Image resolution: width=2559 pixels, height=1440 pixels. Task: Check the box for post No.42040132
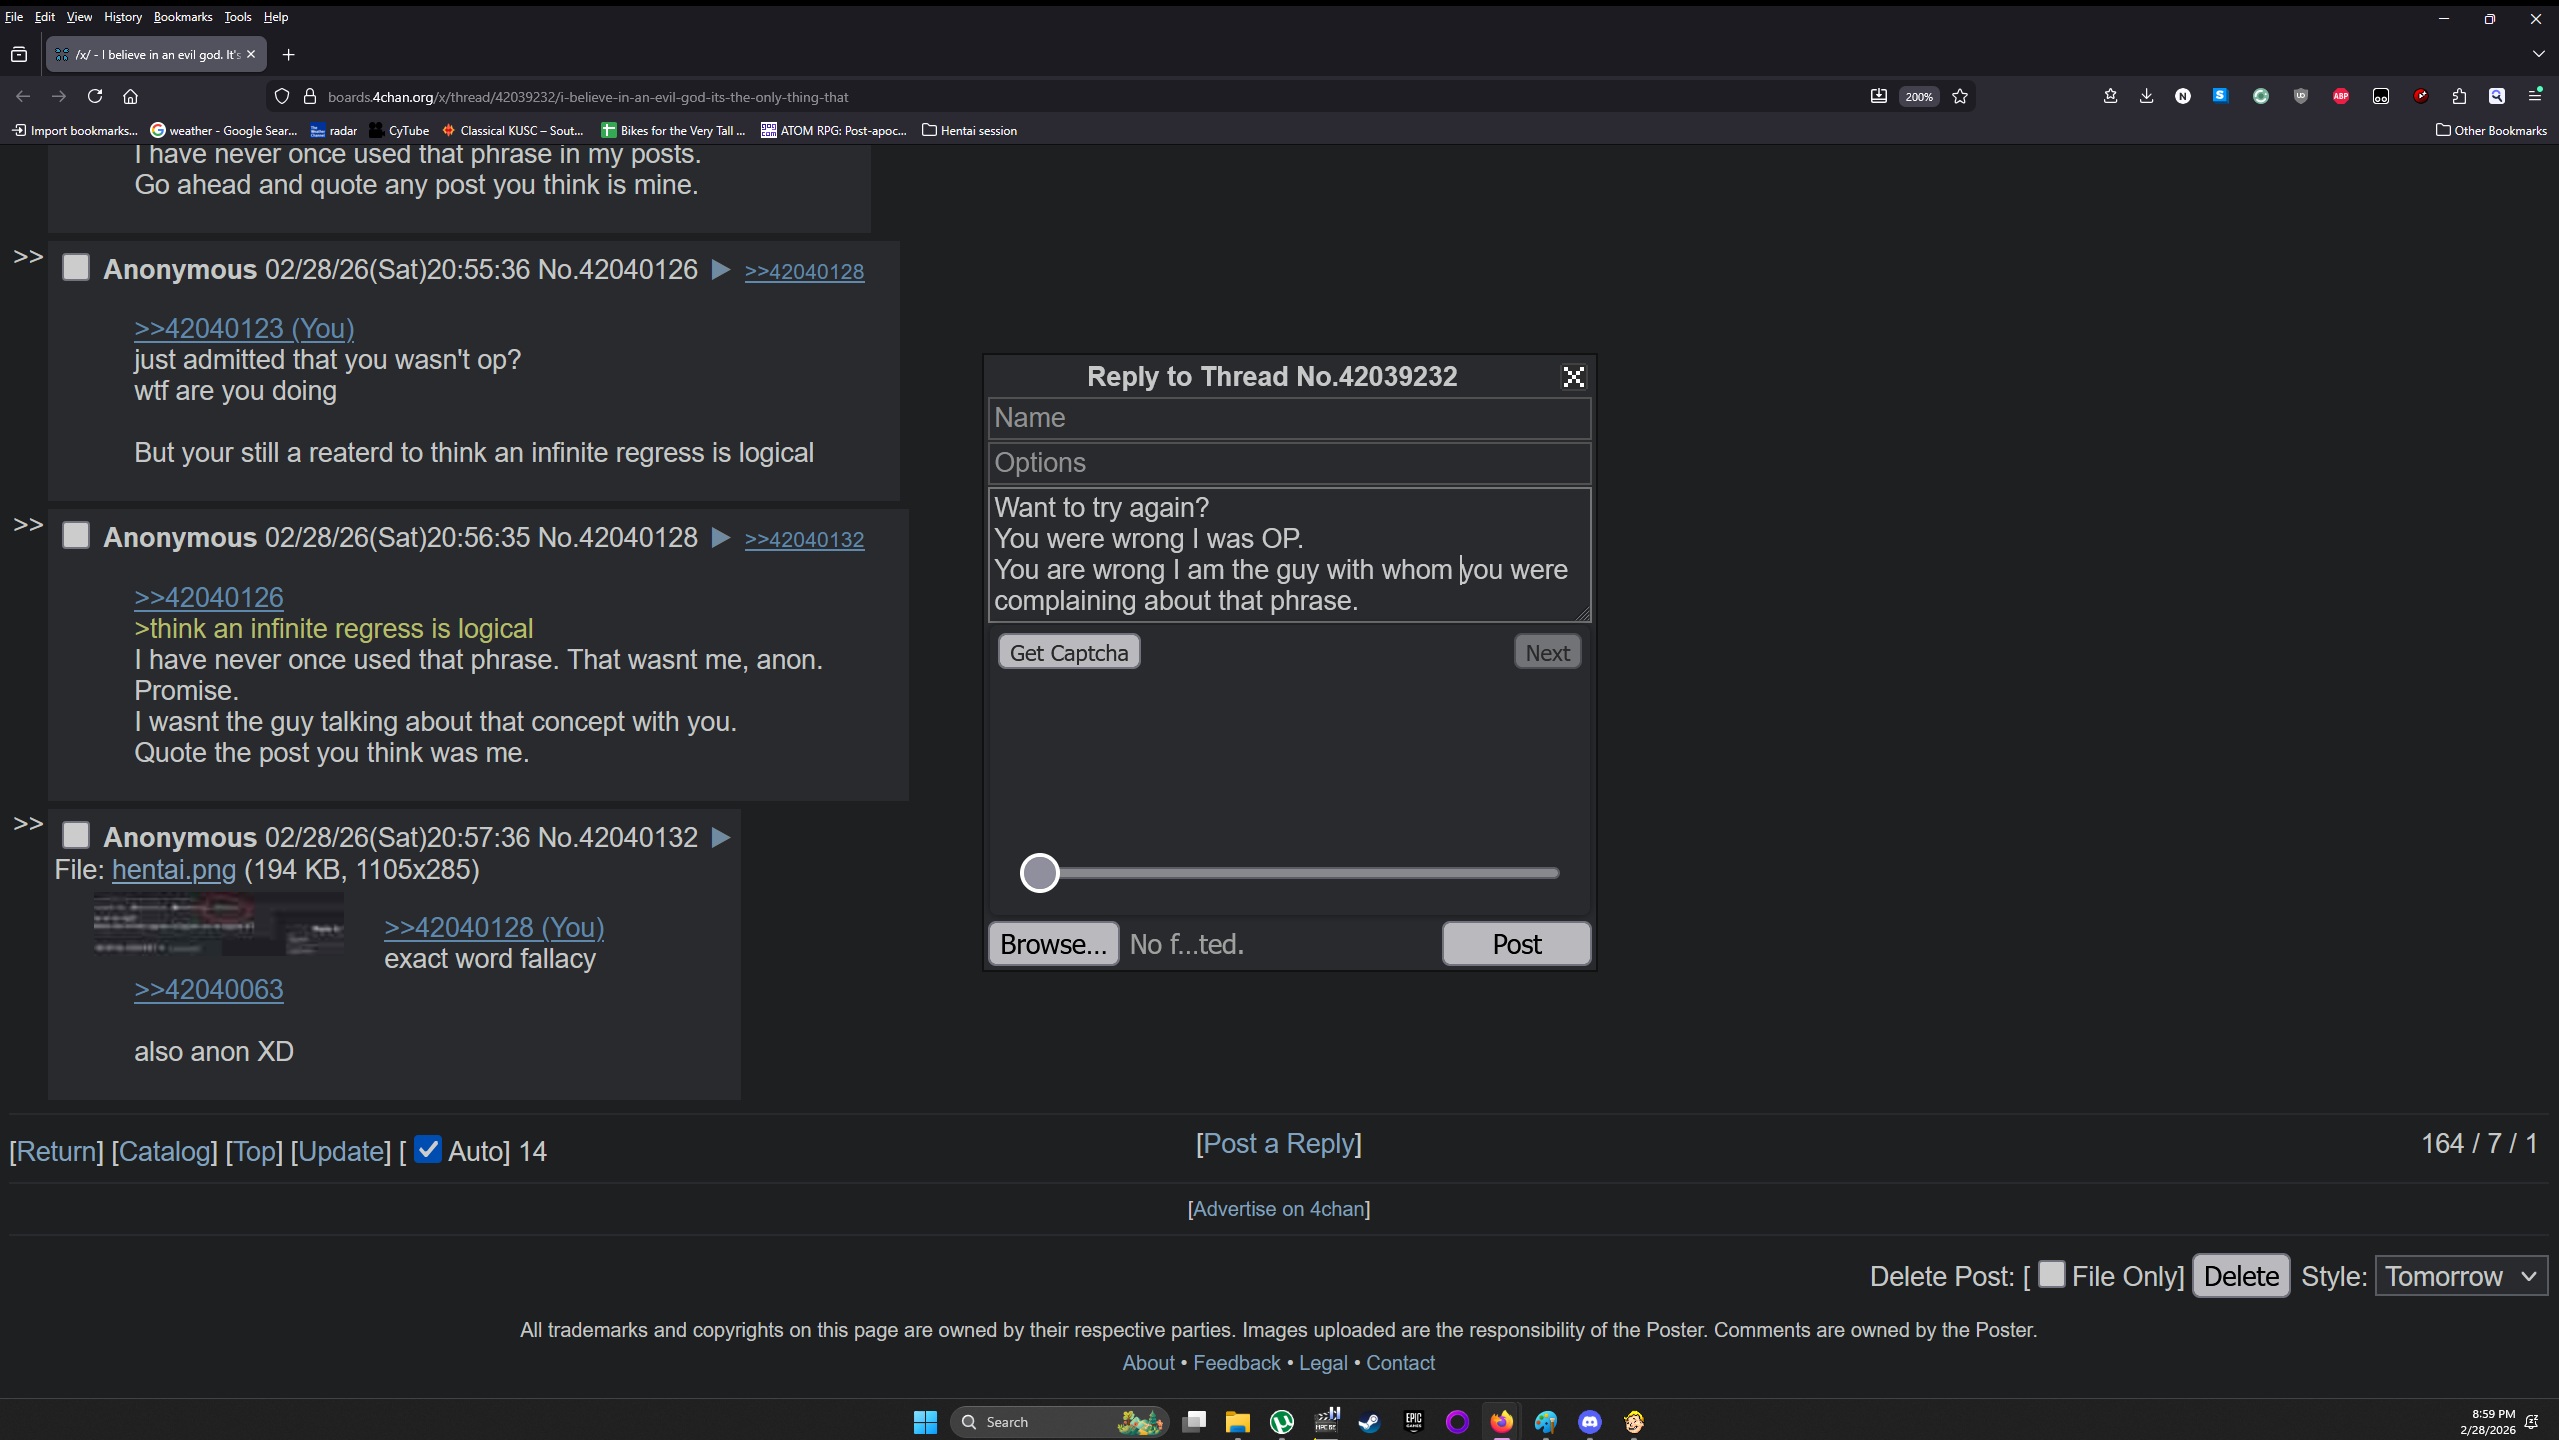click(x=76, y=835)
